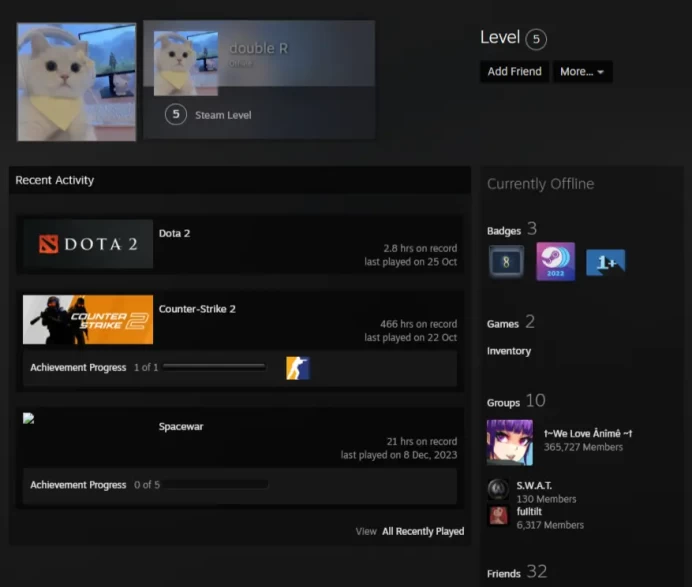Screen dimensions: 692x587
Task: Click the broken Spacewar image icon
Action: [29, 418]
